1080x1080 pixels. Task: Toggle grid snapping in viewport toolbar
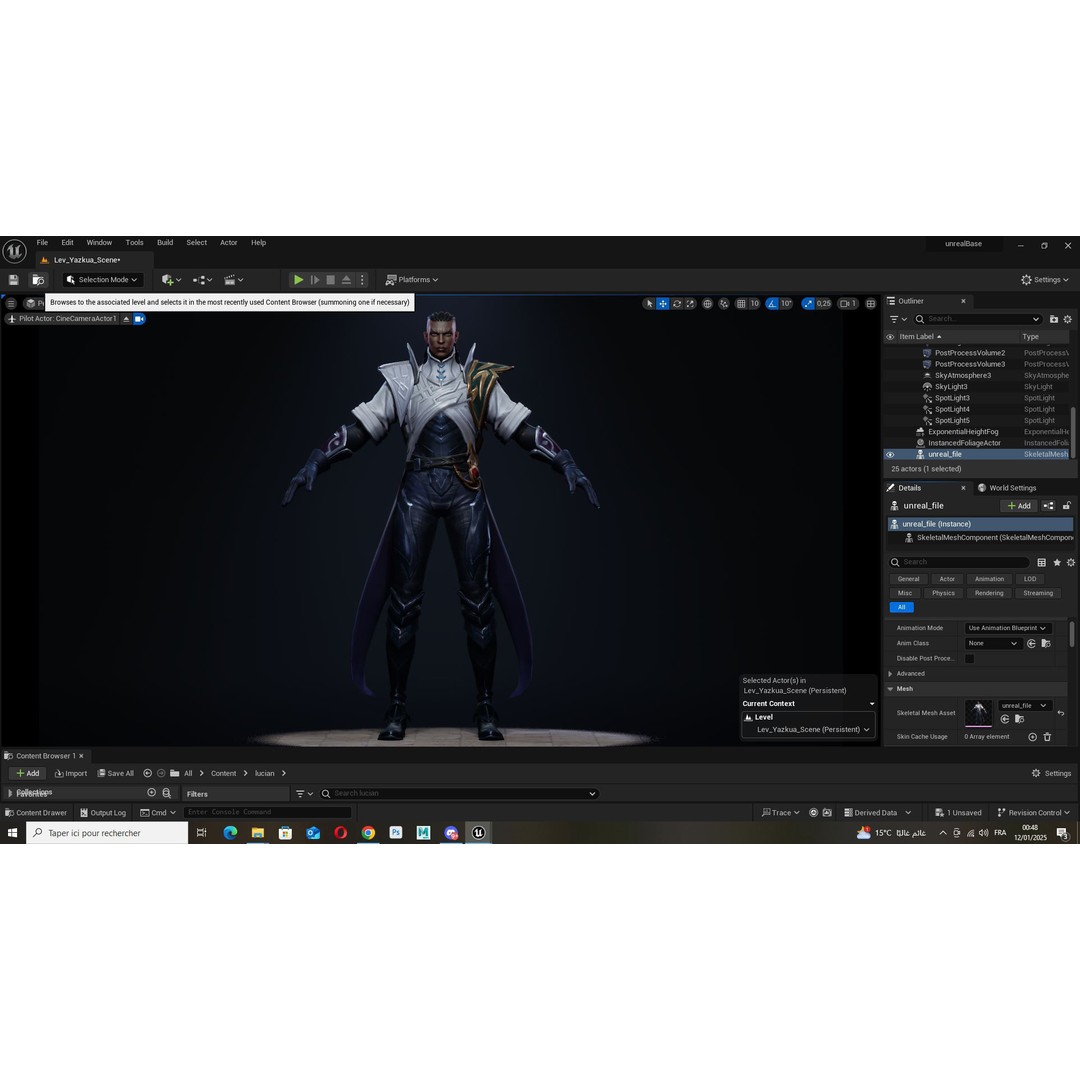pos(741,303)
